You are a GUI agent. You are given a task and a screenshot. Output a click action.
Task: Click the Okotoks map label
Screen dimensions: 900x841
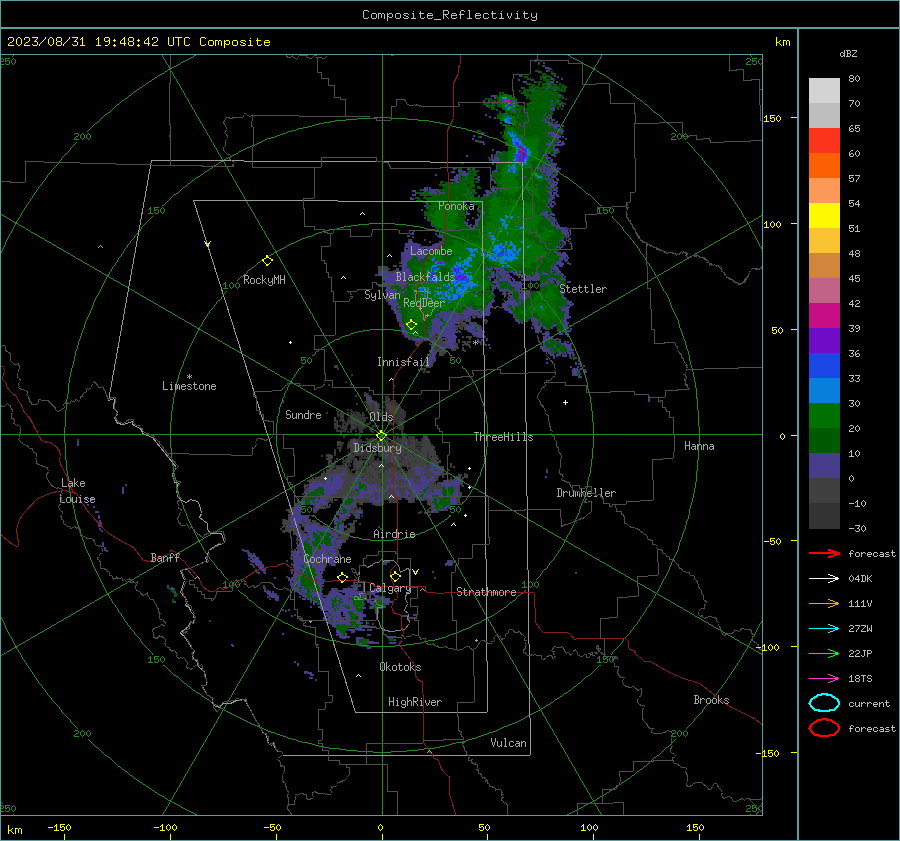click(400, 667)
